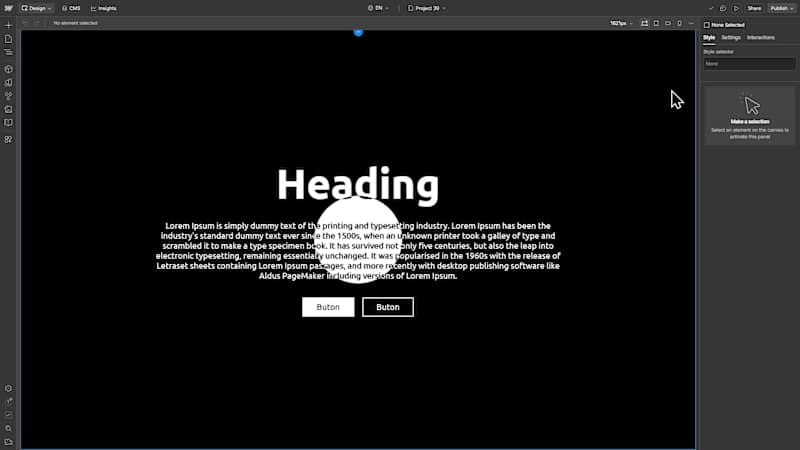Screen dimensions: 800x450
Task: Click the outlined Buton on canvas
Action: (388, 307)
